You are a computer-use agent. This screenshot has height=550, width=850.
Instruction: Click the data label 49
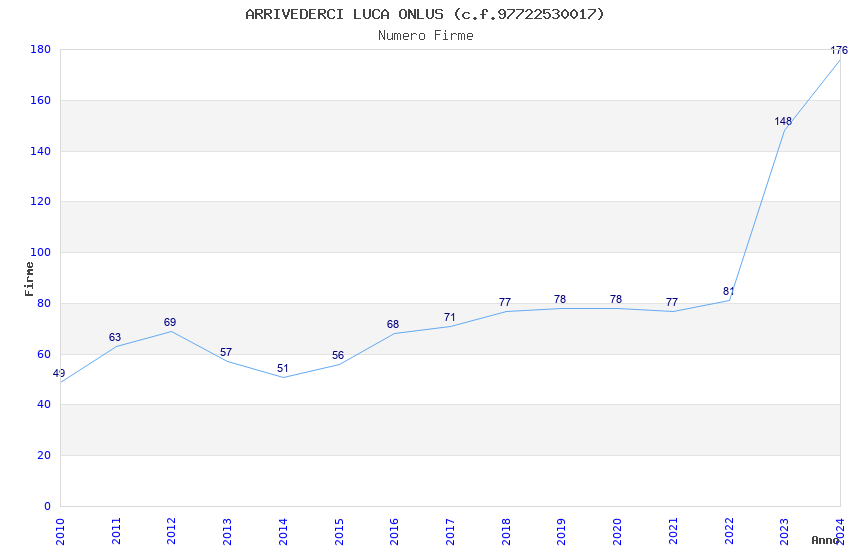[59, 373]
